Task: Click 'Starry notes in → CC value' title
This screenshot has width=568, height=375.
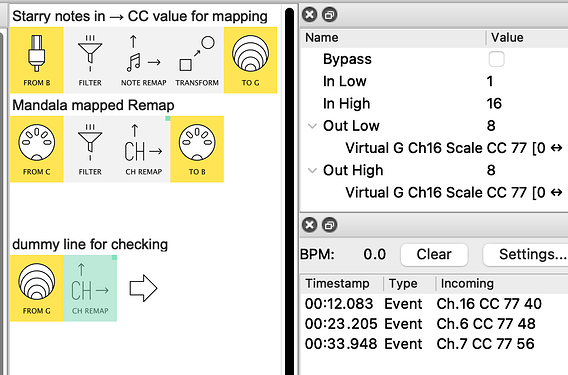Action: coord(140,16)
